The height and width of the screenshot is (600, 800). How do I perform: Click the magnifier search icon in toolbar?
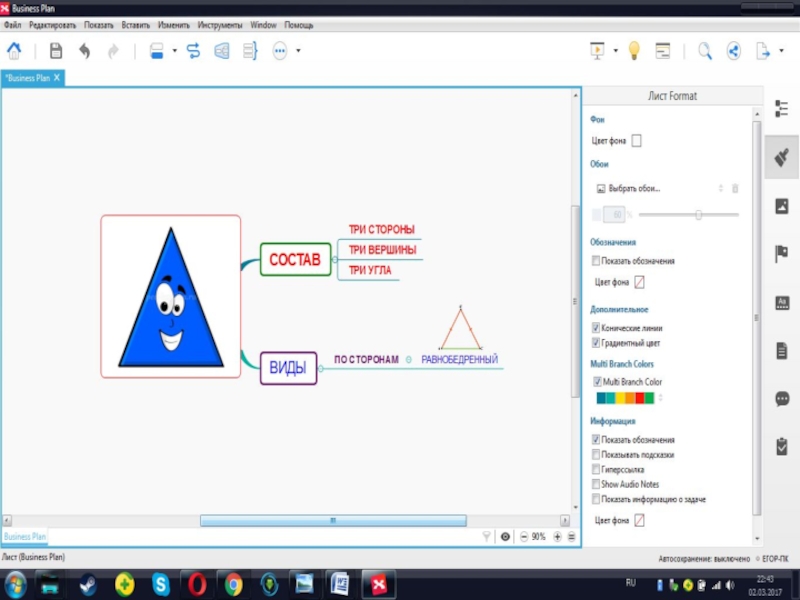click(705, 51)
